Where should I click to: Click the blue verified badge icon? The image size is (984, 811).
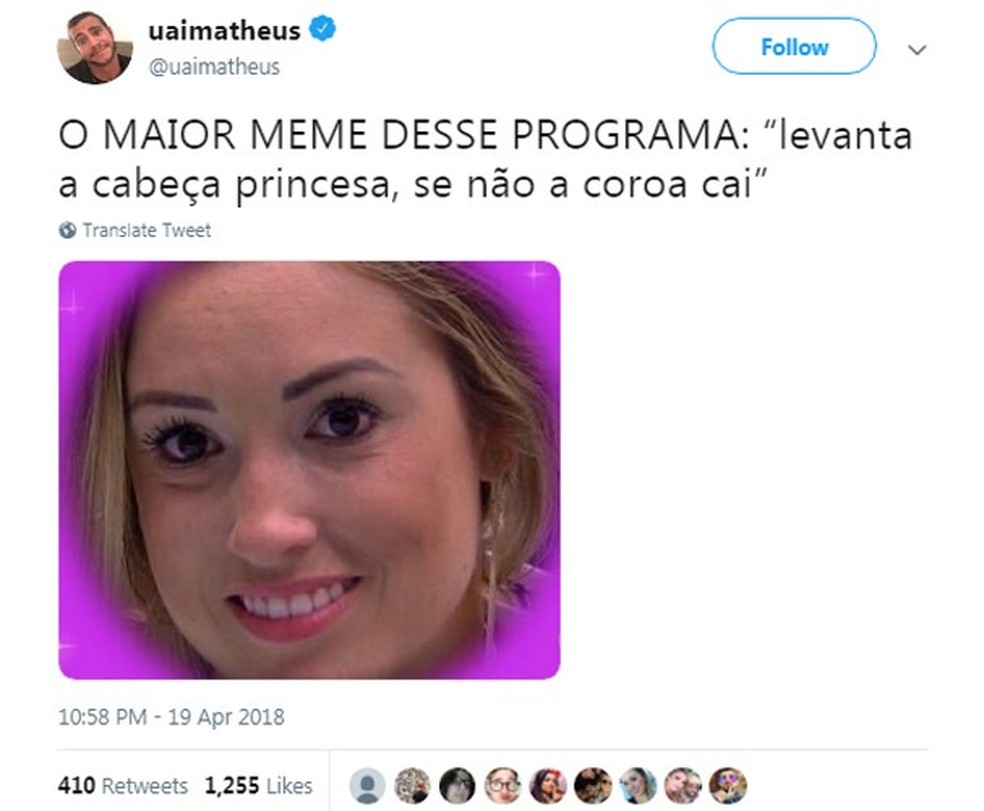(323, 30)
